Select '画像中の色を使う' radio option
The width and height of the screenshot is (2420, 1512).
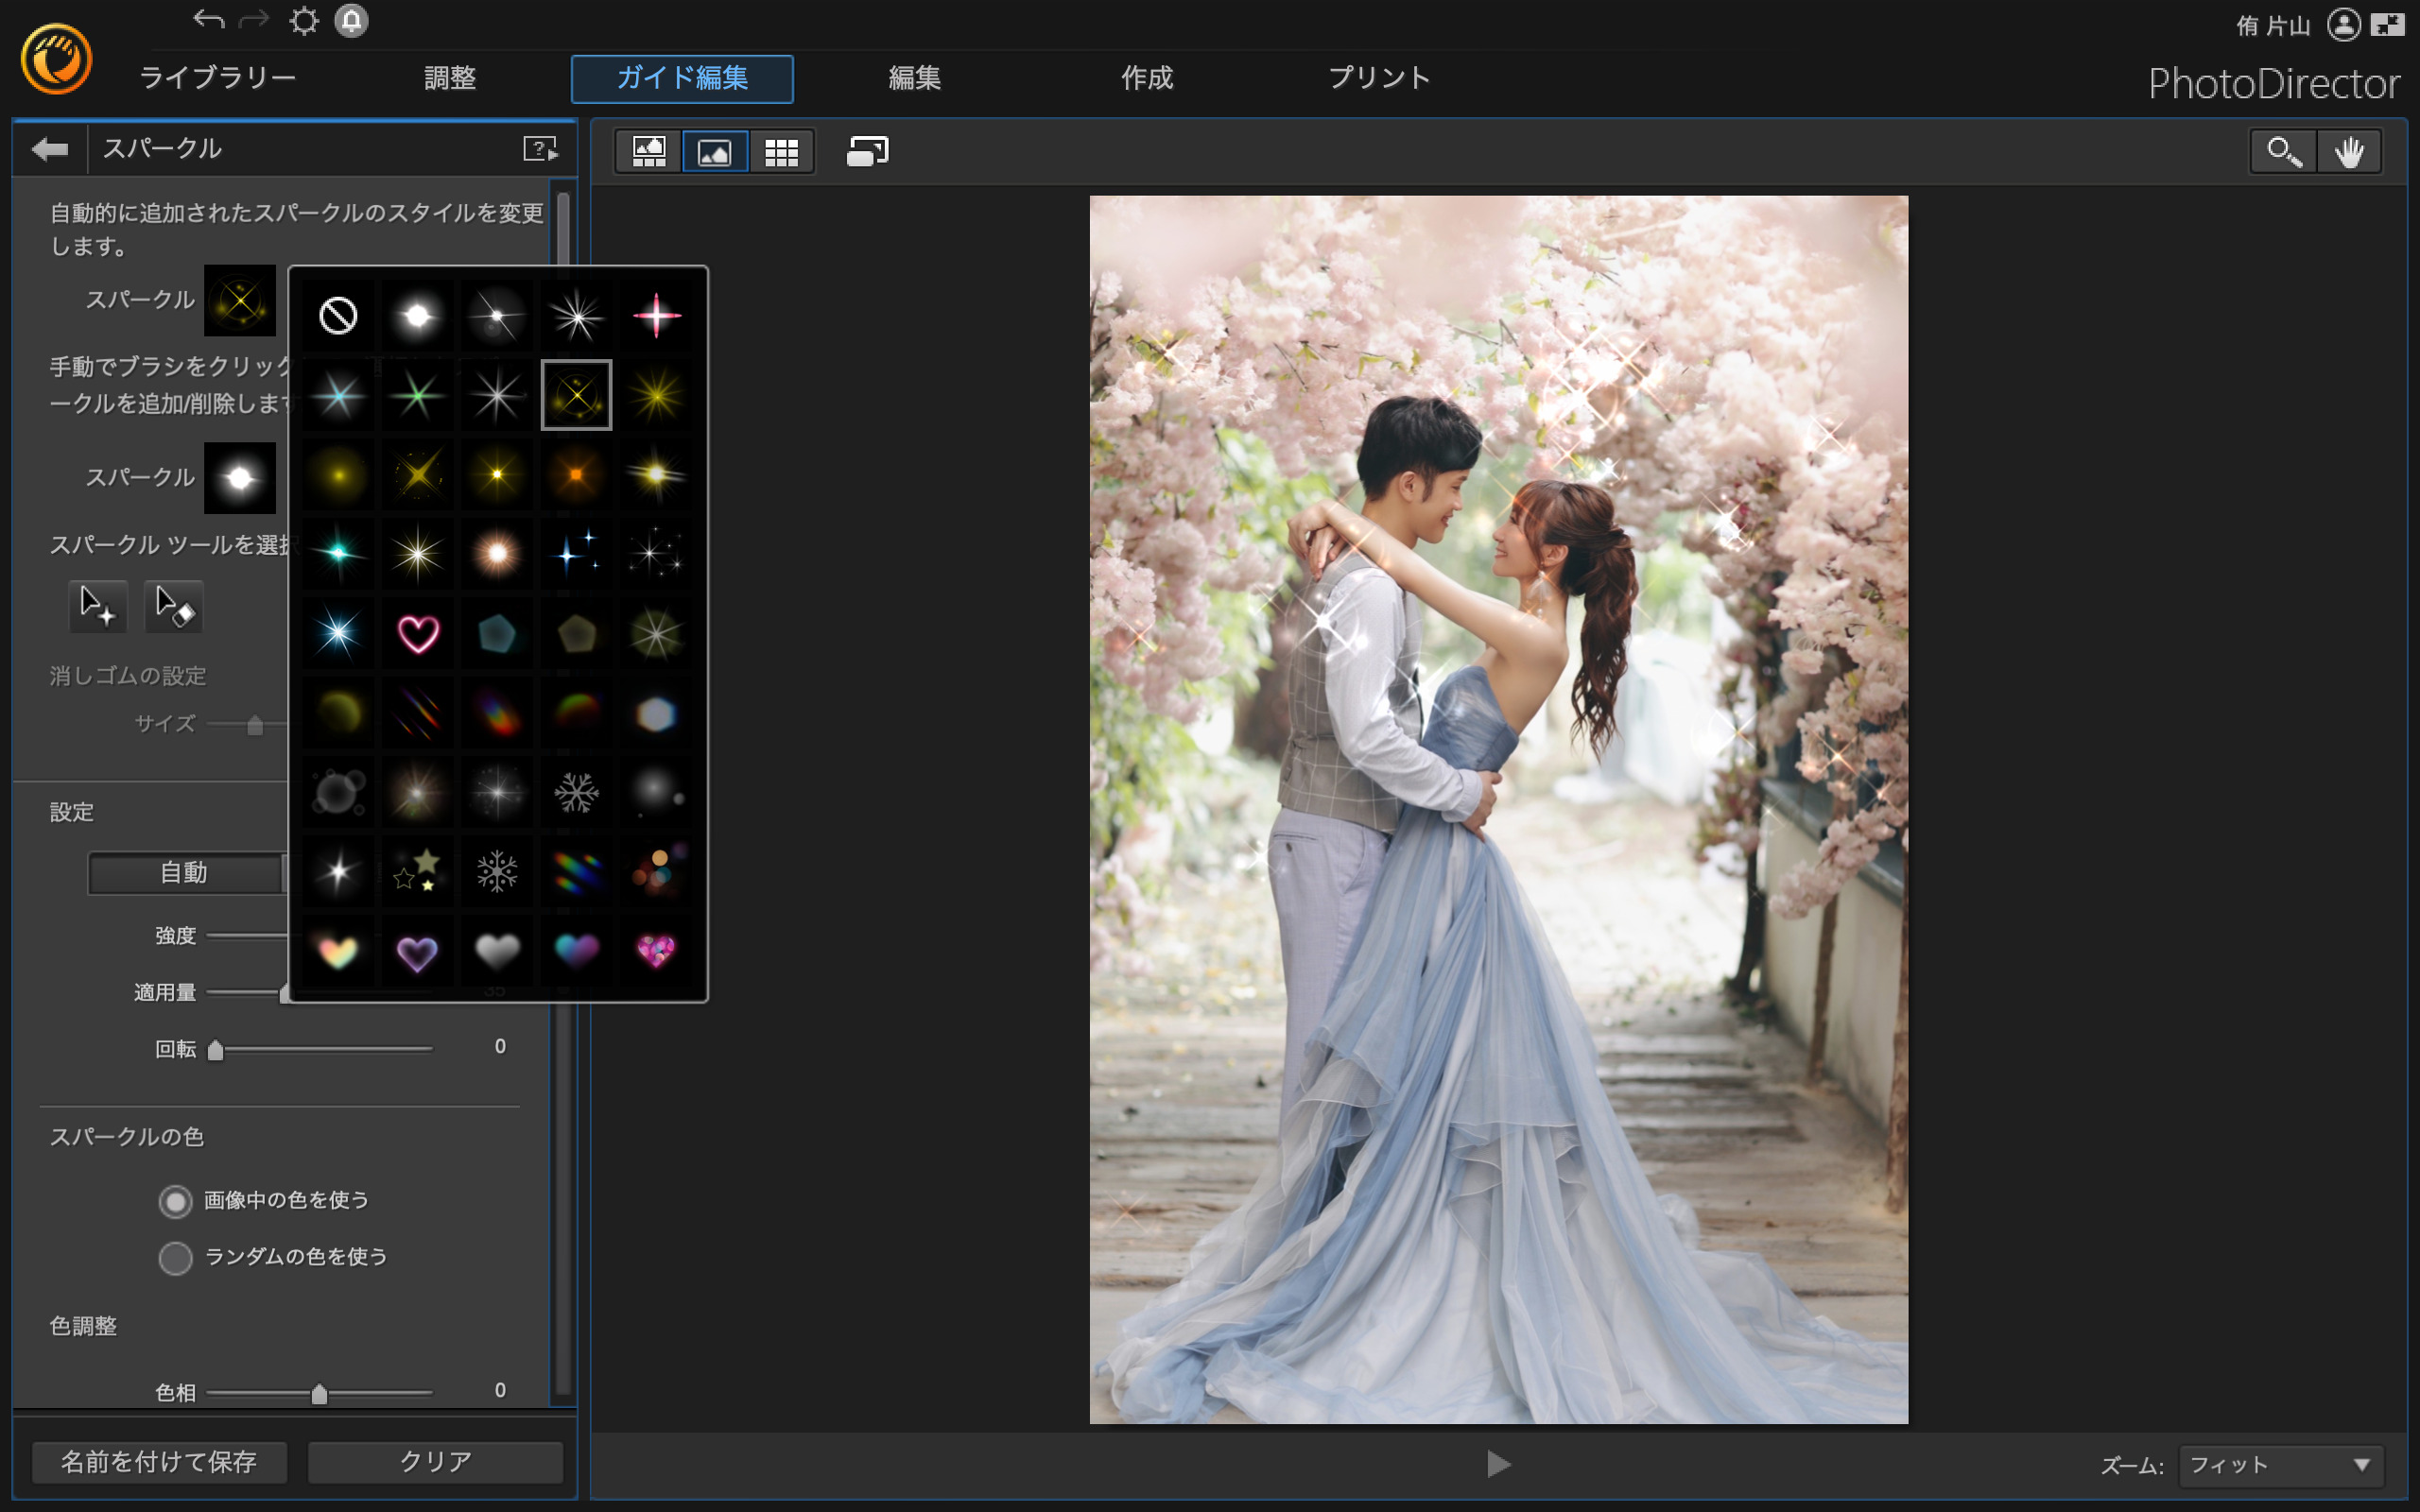[x=175, y=1201]
